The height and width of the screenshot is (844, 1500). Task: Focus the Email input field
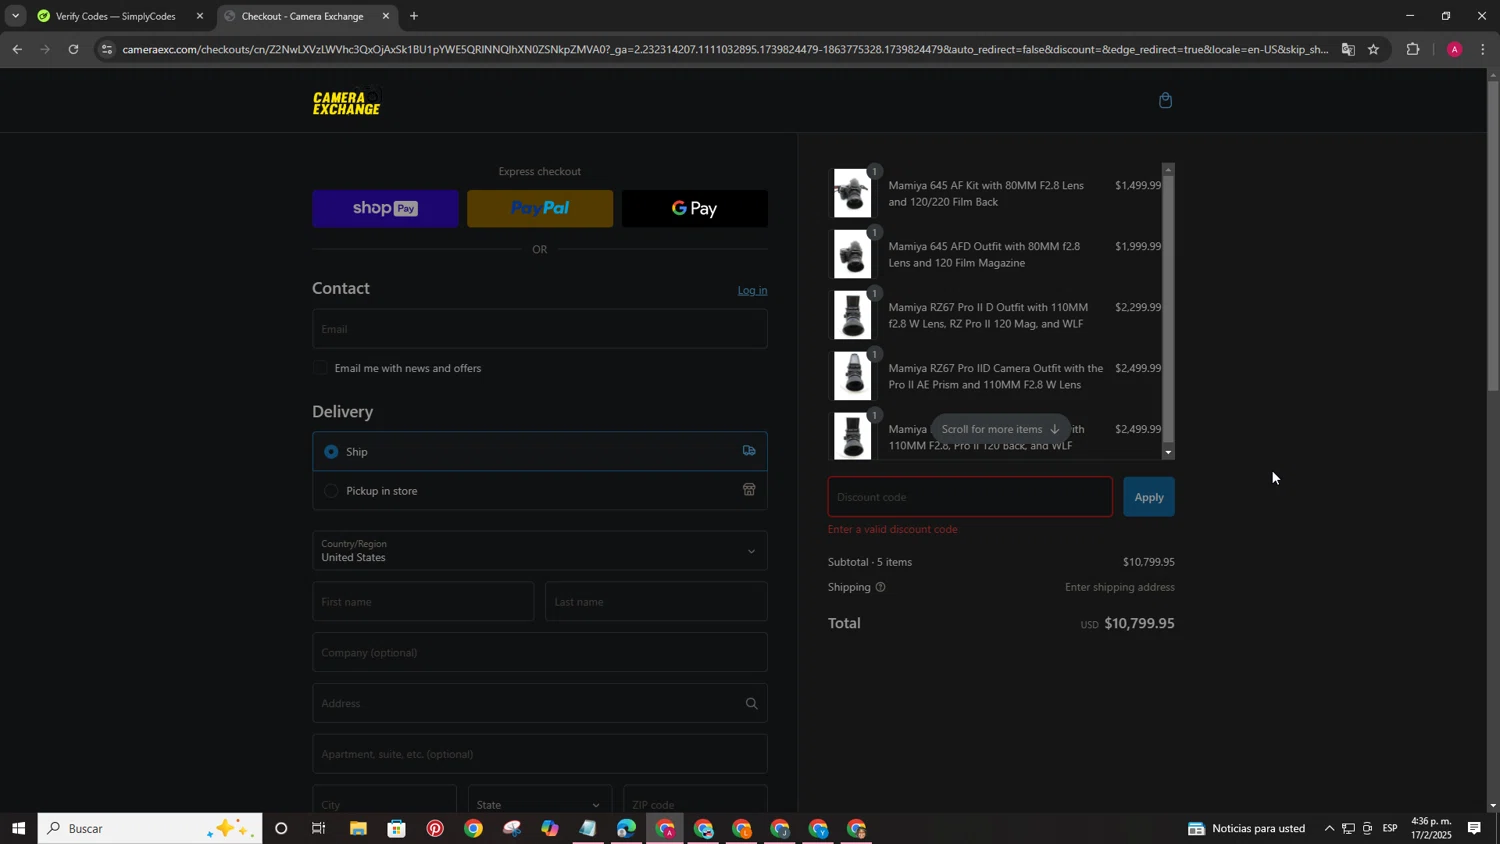(540, 329)
